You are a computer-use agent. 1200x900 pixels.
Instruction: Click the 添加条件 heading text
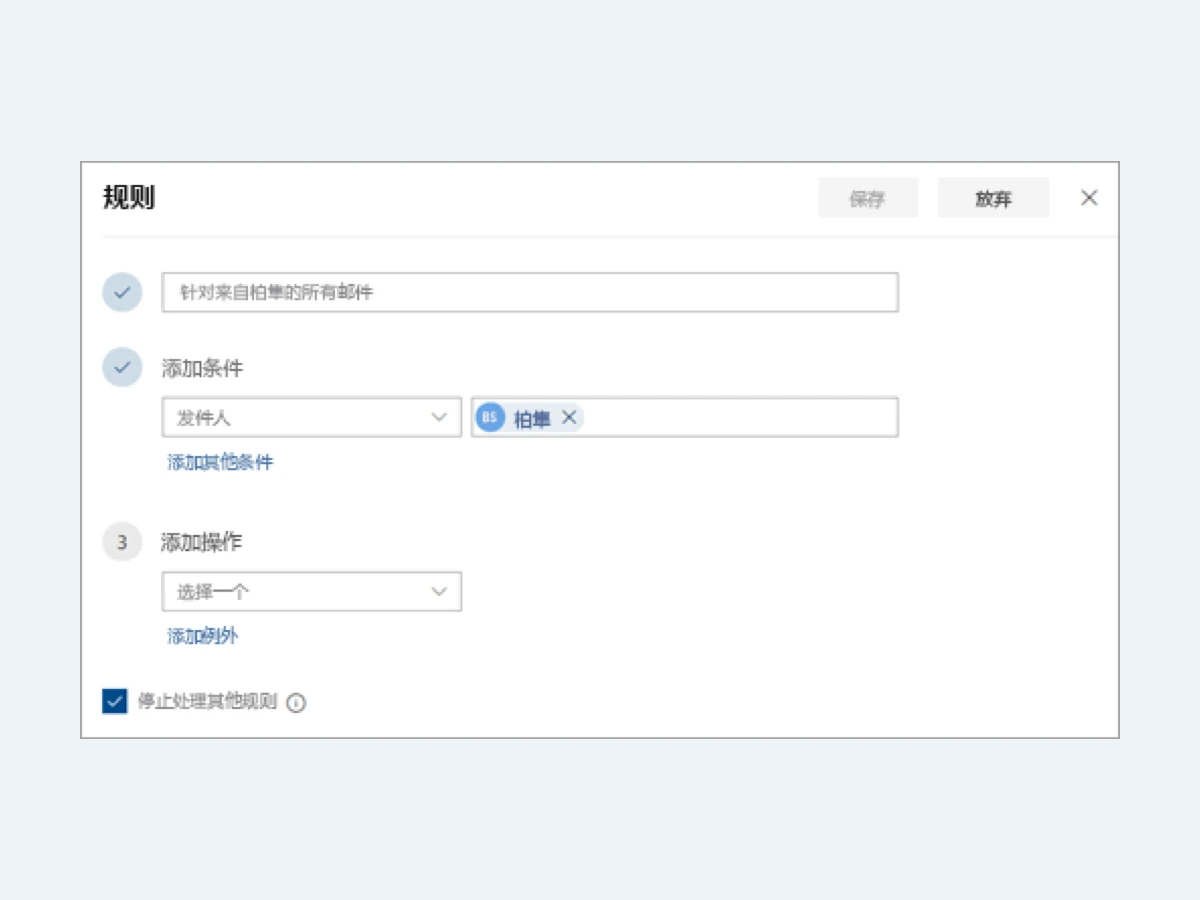pos(202,368)
